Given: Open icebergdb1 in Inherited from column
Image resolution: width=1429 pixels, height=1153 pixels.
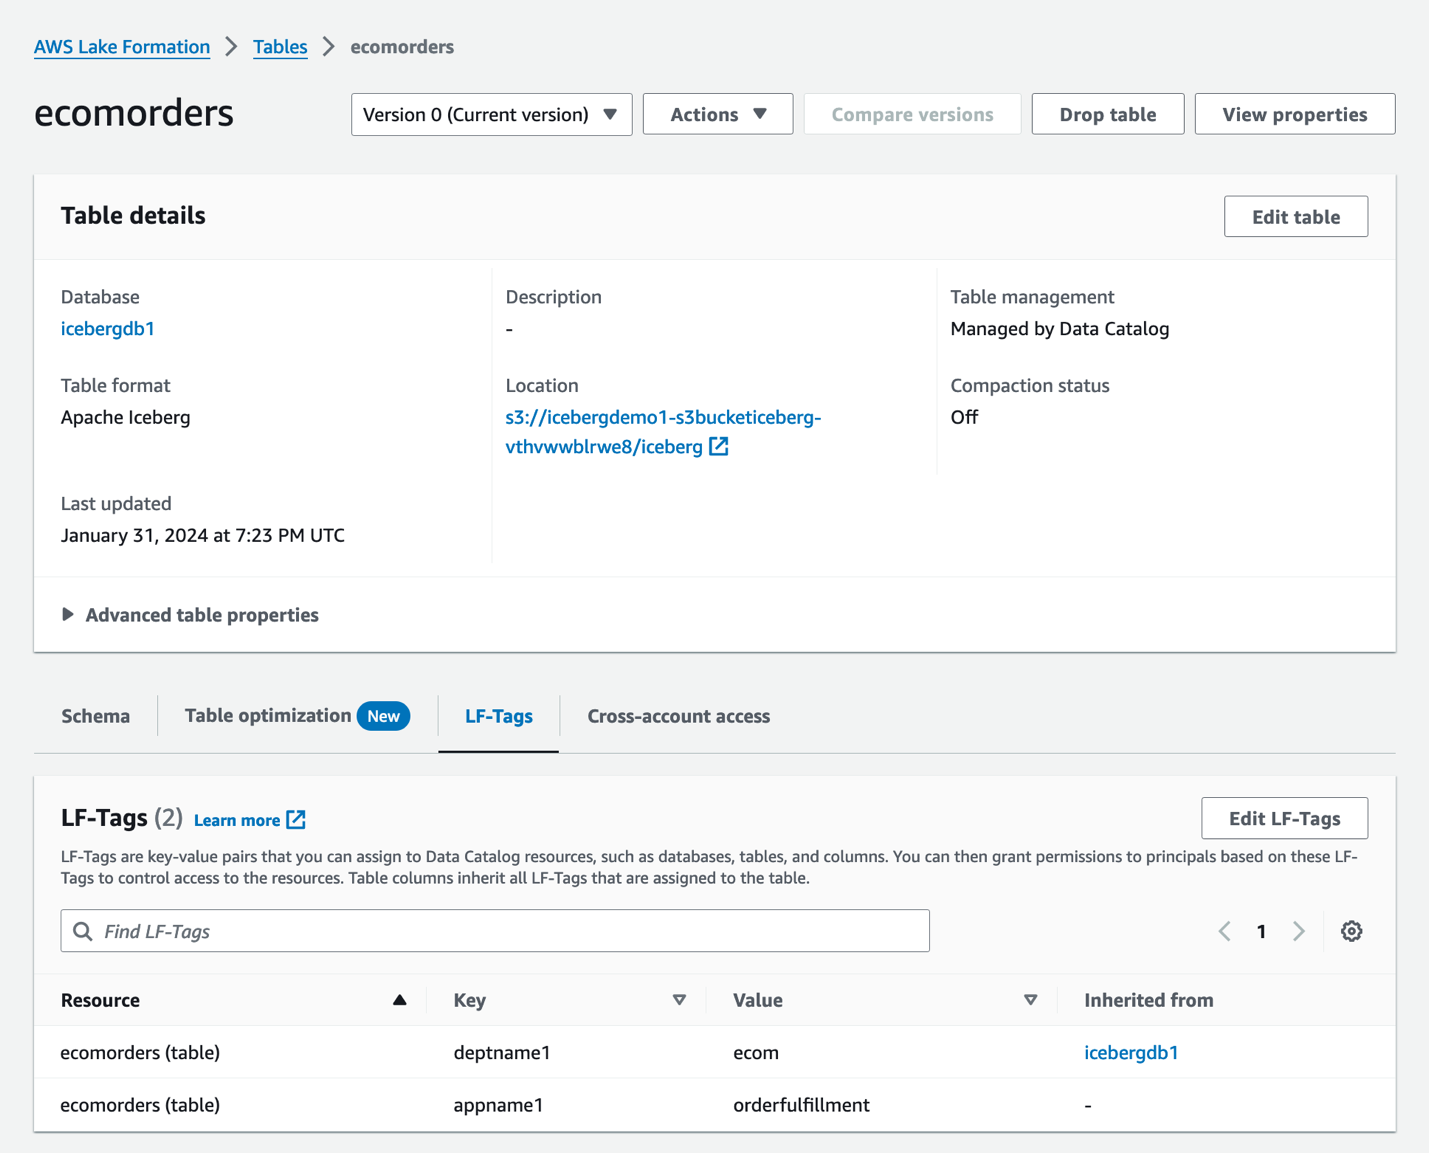Looking at the screenshot, I should tap(1131, 1053).
